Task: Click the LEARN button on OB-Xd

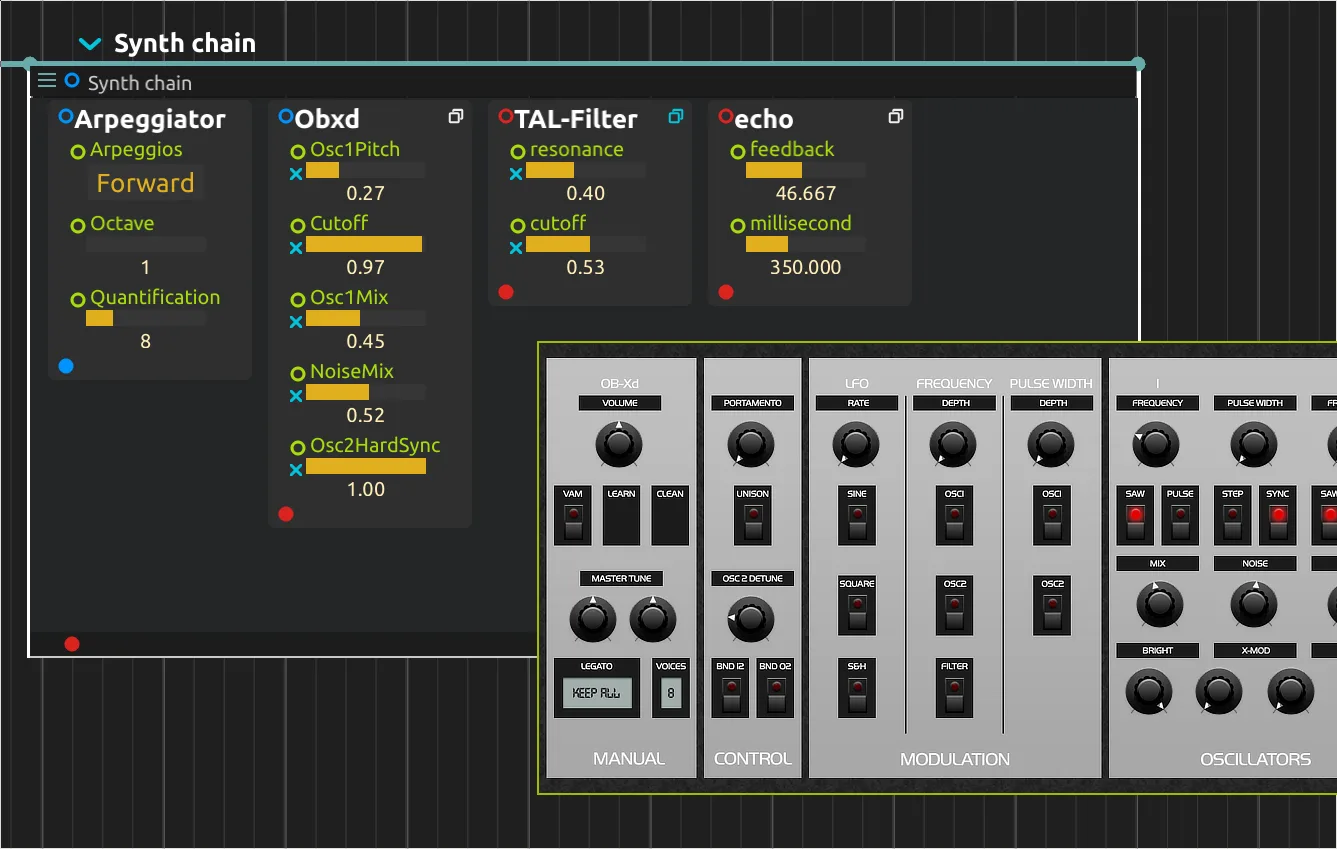Action: (621, 516)
